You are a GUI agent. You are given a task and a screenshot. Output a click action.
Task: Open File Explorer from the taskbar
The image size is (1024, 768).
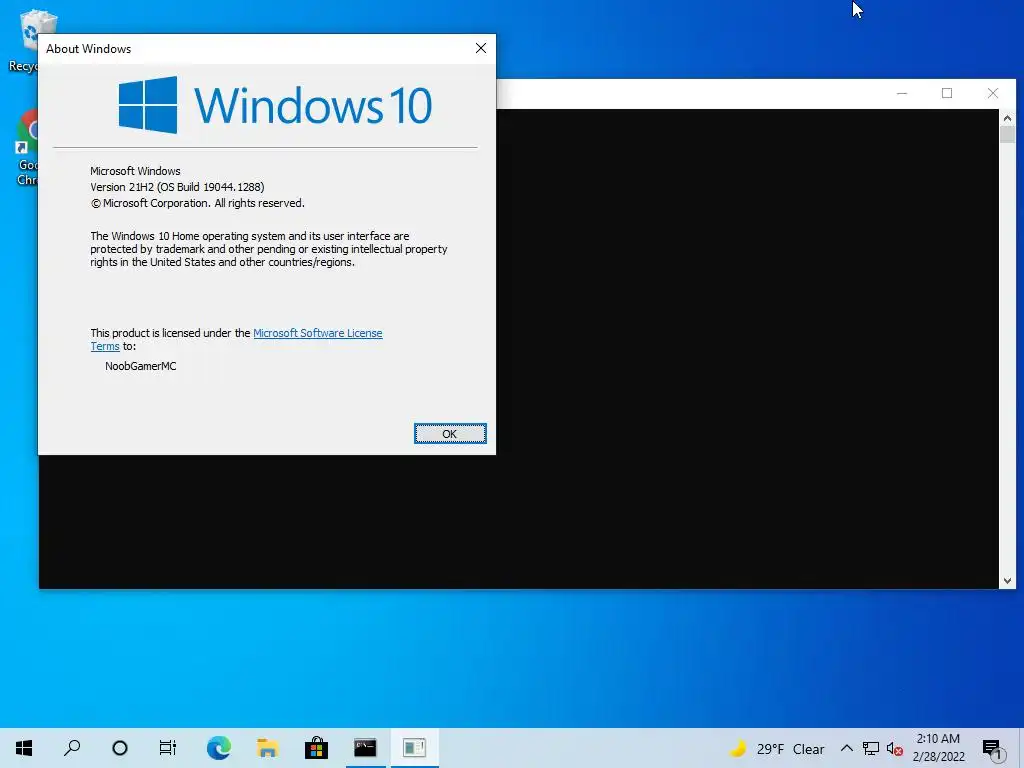tap(267, 748)
